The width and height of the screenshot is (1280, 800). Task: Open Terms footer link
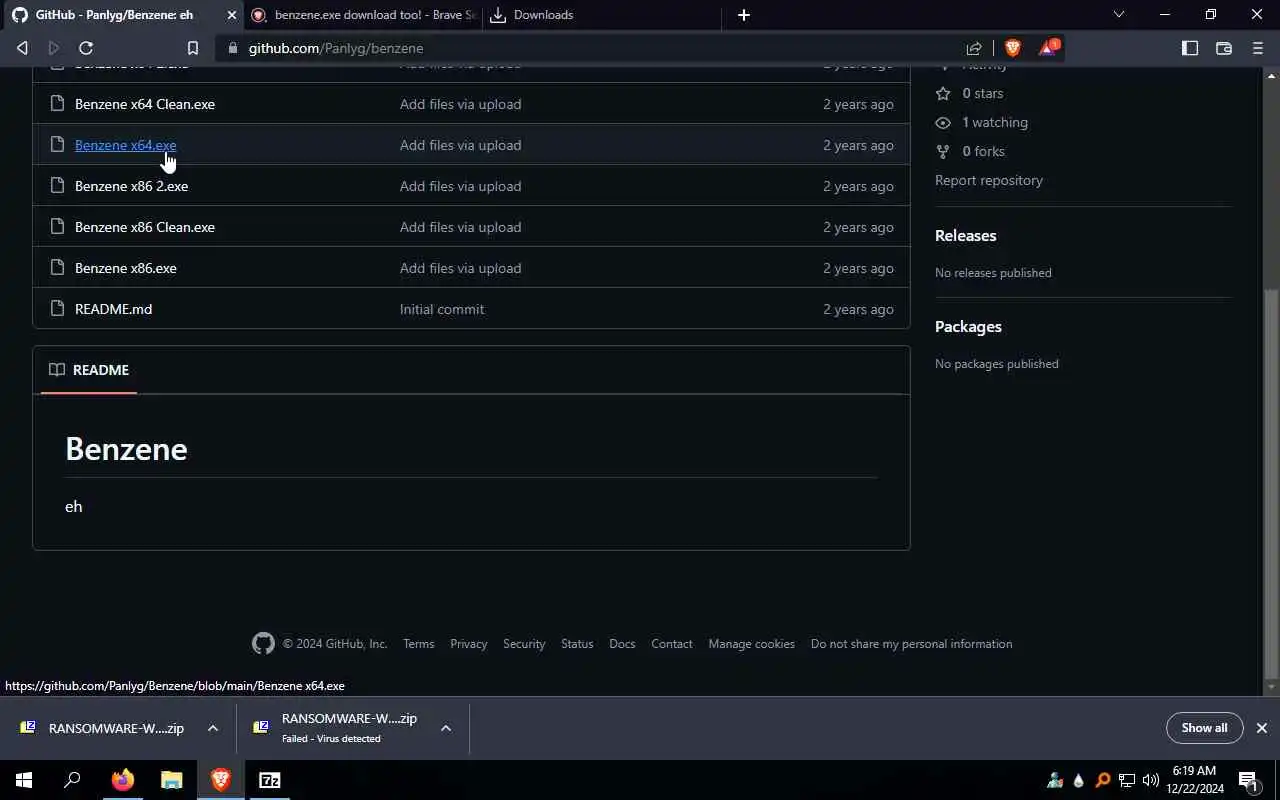(419, 644)
